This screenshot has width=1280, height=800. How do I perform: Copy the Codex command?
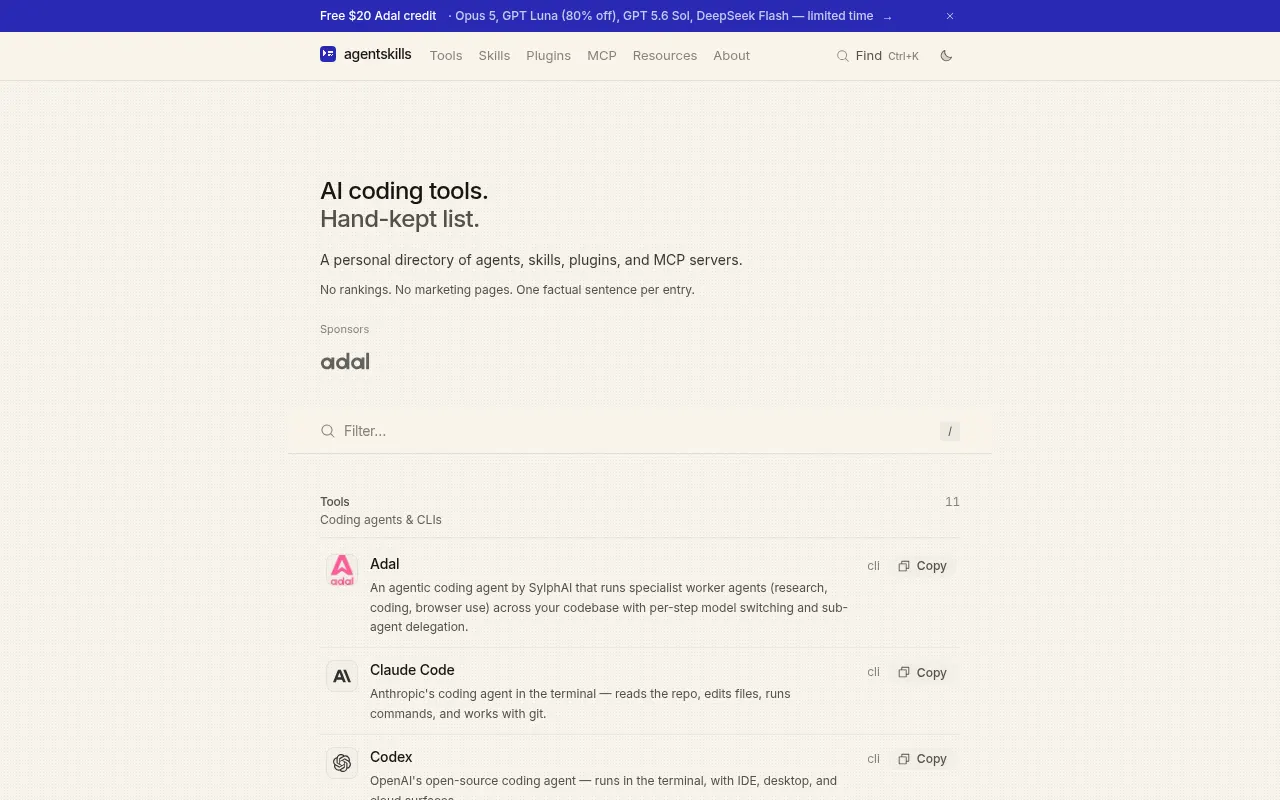(x=922, y=759)
